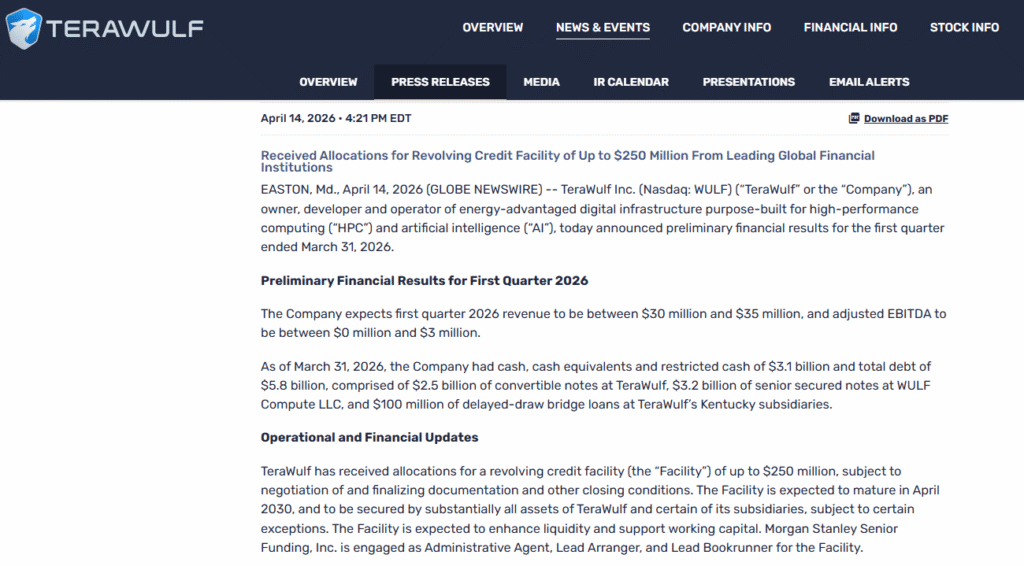
Task: Switch to the Overview sub-tab below News & Events
Action: click(x=328, y=82)
